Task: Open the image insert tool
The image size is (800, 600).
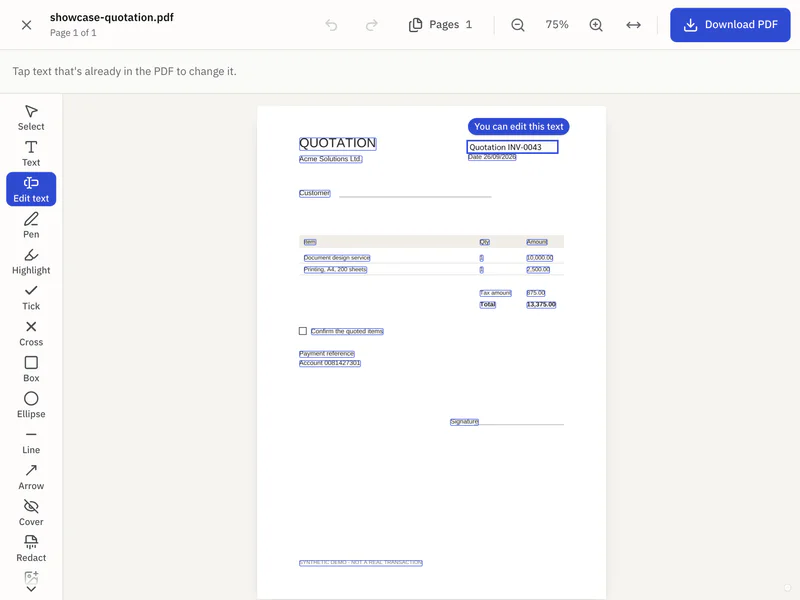Action: (x=31, y=577)
